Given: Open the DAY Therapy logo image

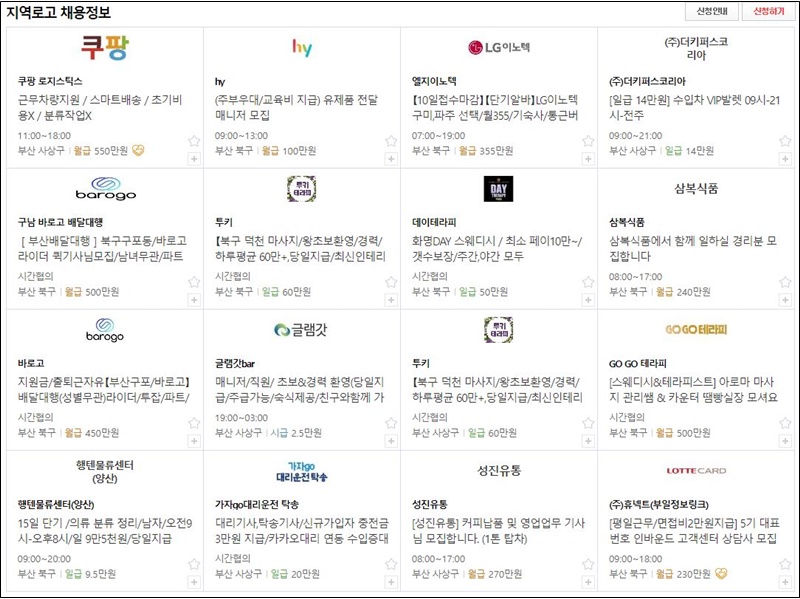Looking at the screenshot, I should (498, 189).
